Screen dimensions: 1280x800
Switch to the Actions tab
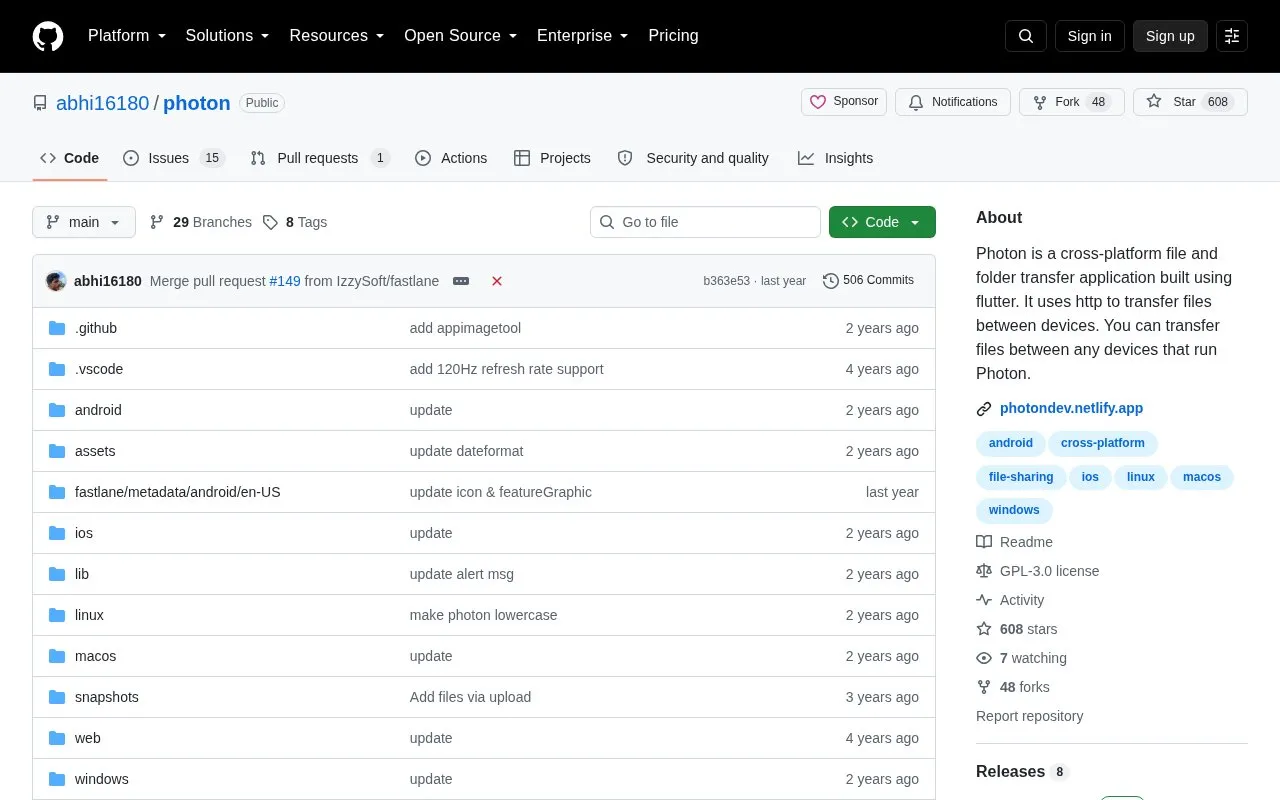click(x=451, y=158)
